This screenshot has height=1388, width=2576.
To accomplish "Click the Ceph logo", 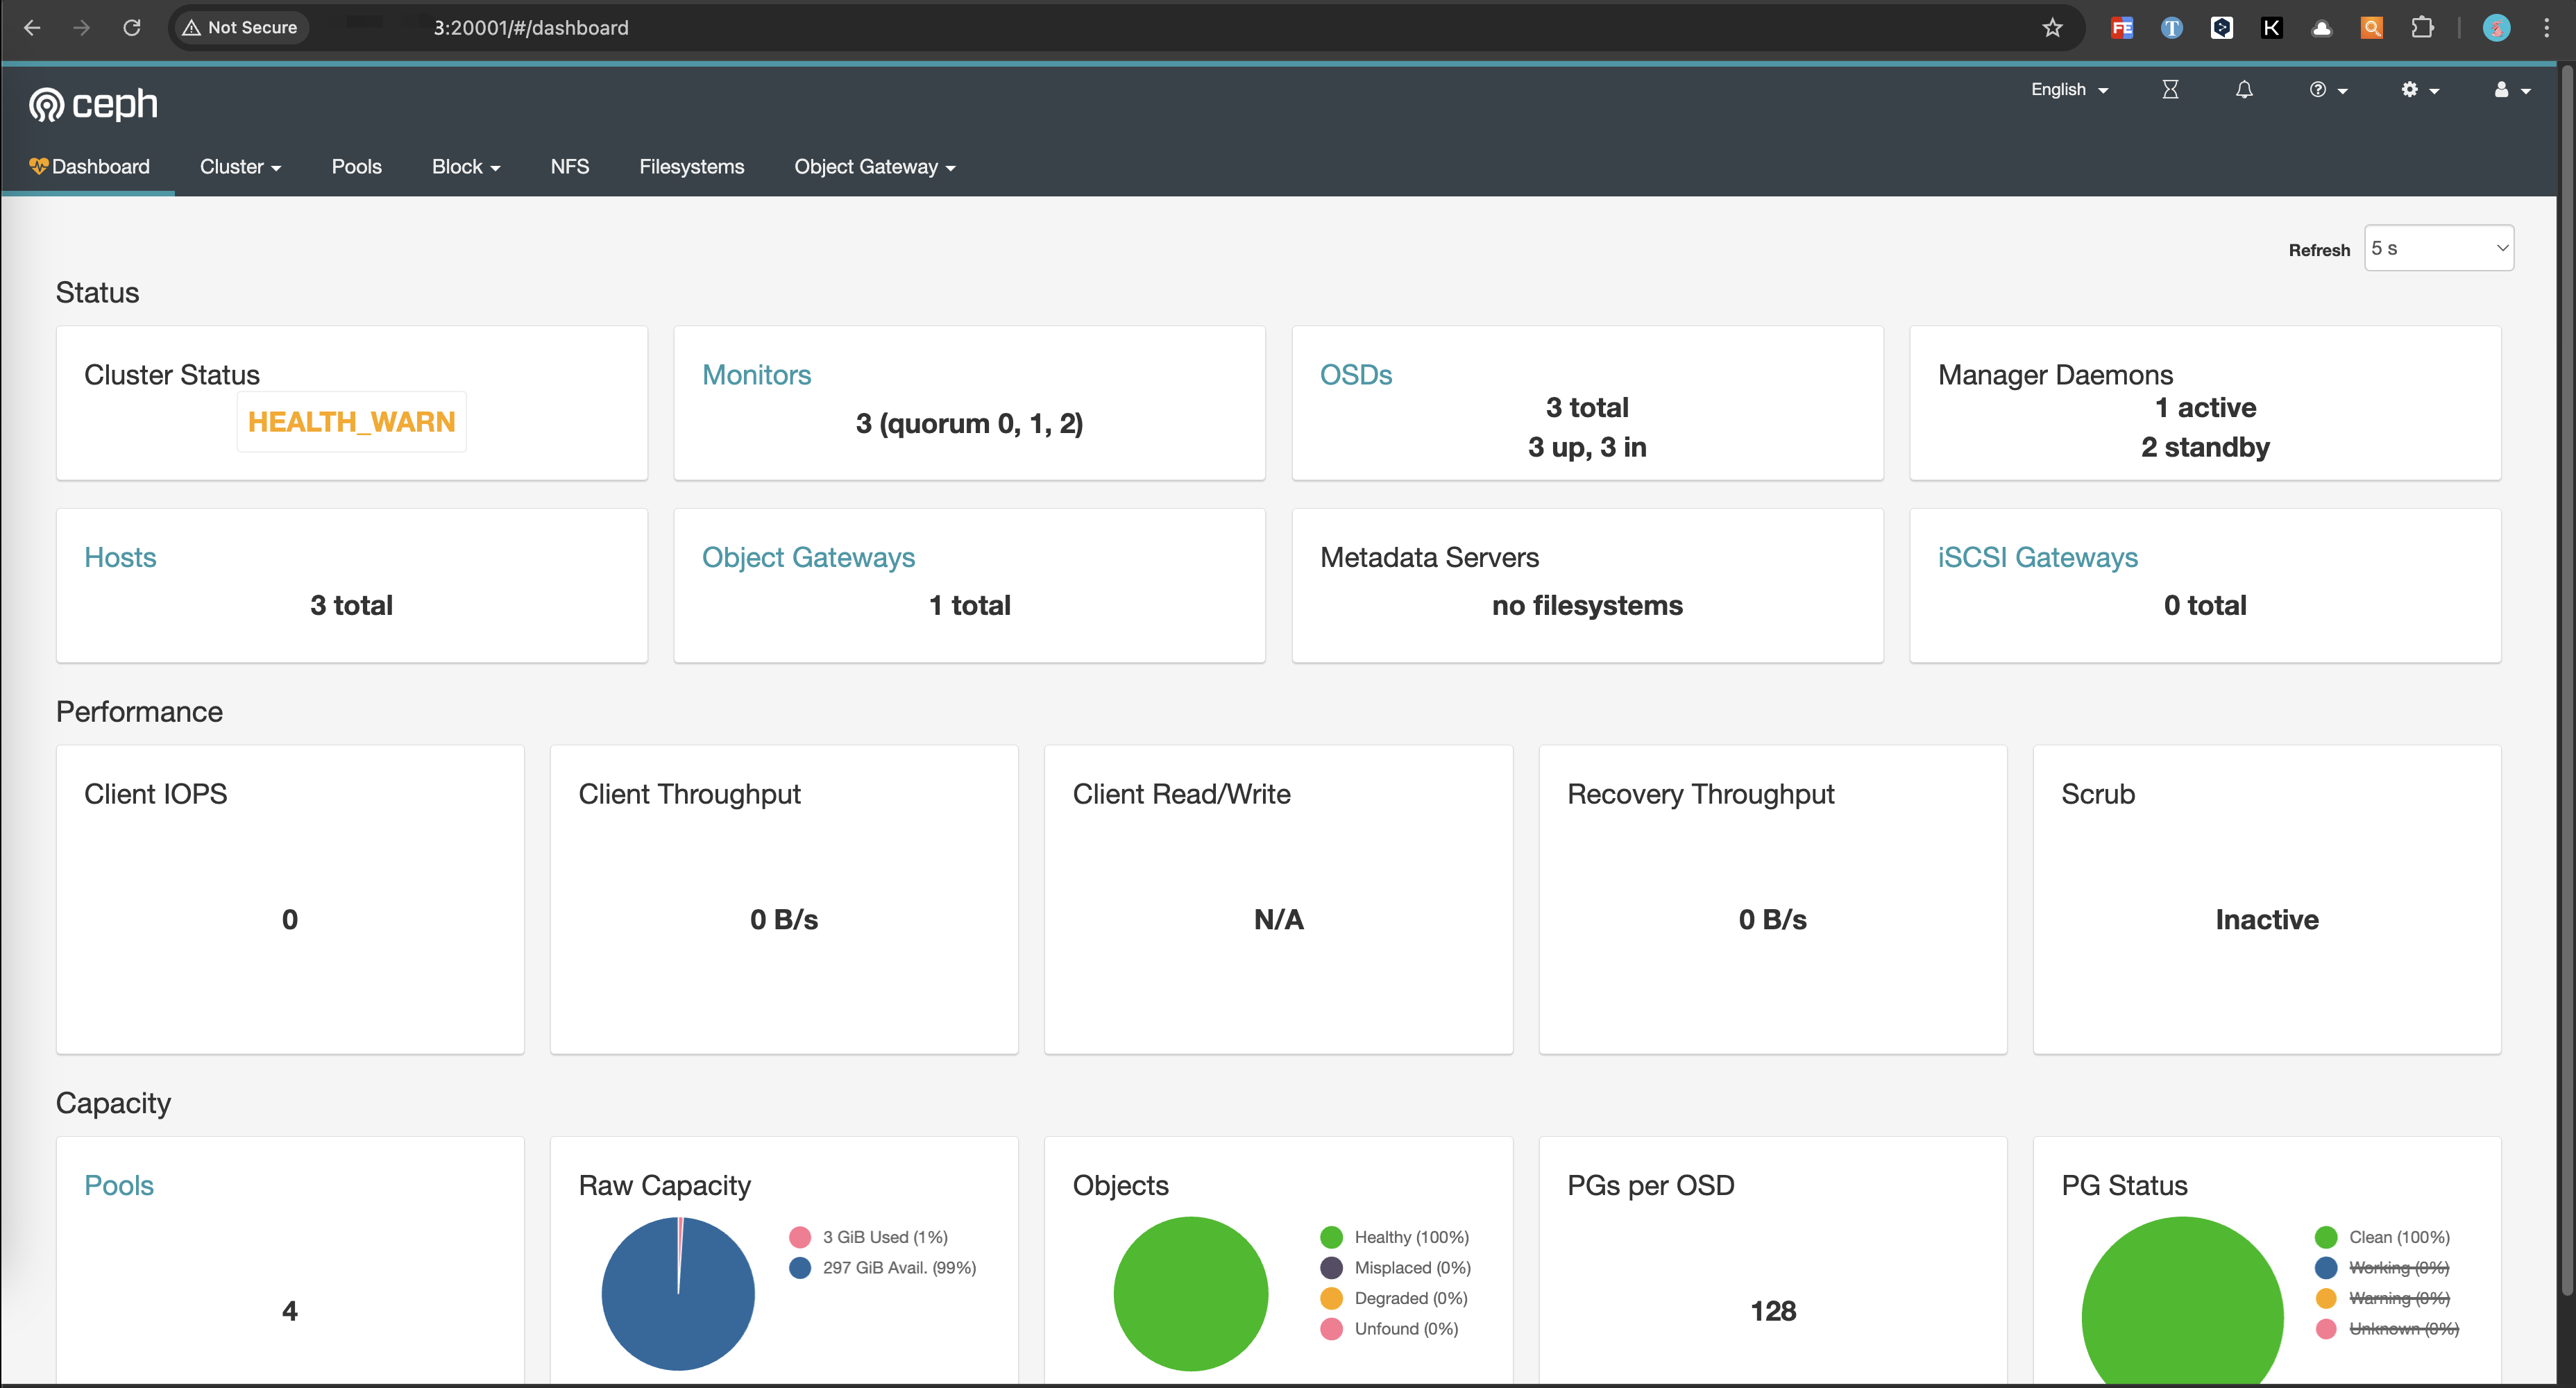I will pyautogui.click(x=93, y=104).
